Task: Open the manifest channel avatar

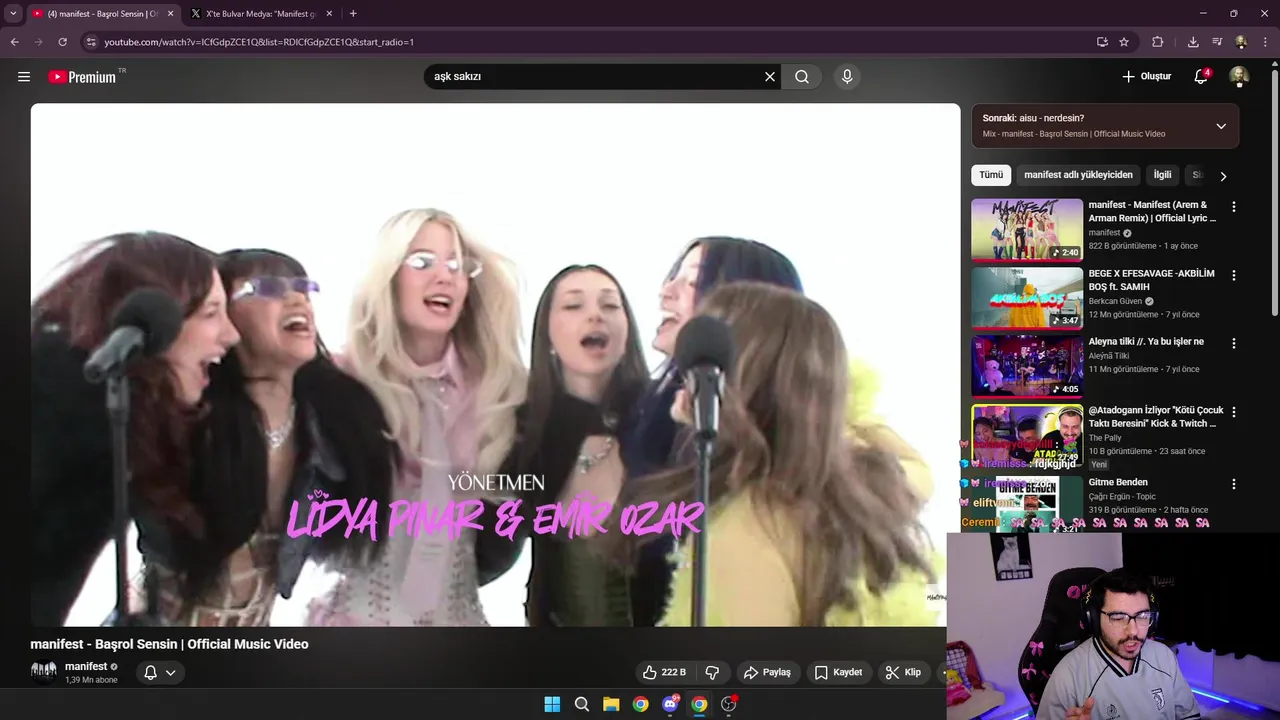Action: coord(43,672)
